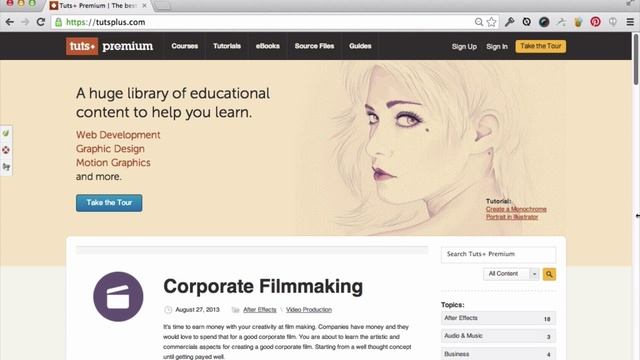Click the Sign In link

(497, 47)
